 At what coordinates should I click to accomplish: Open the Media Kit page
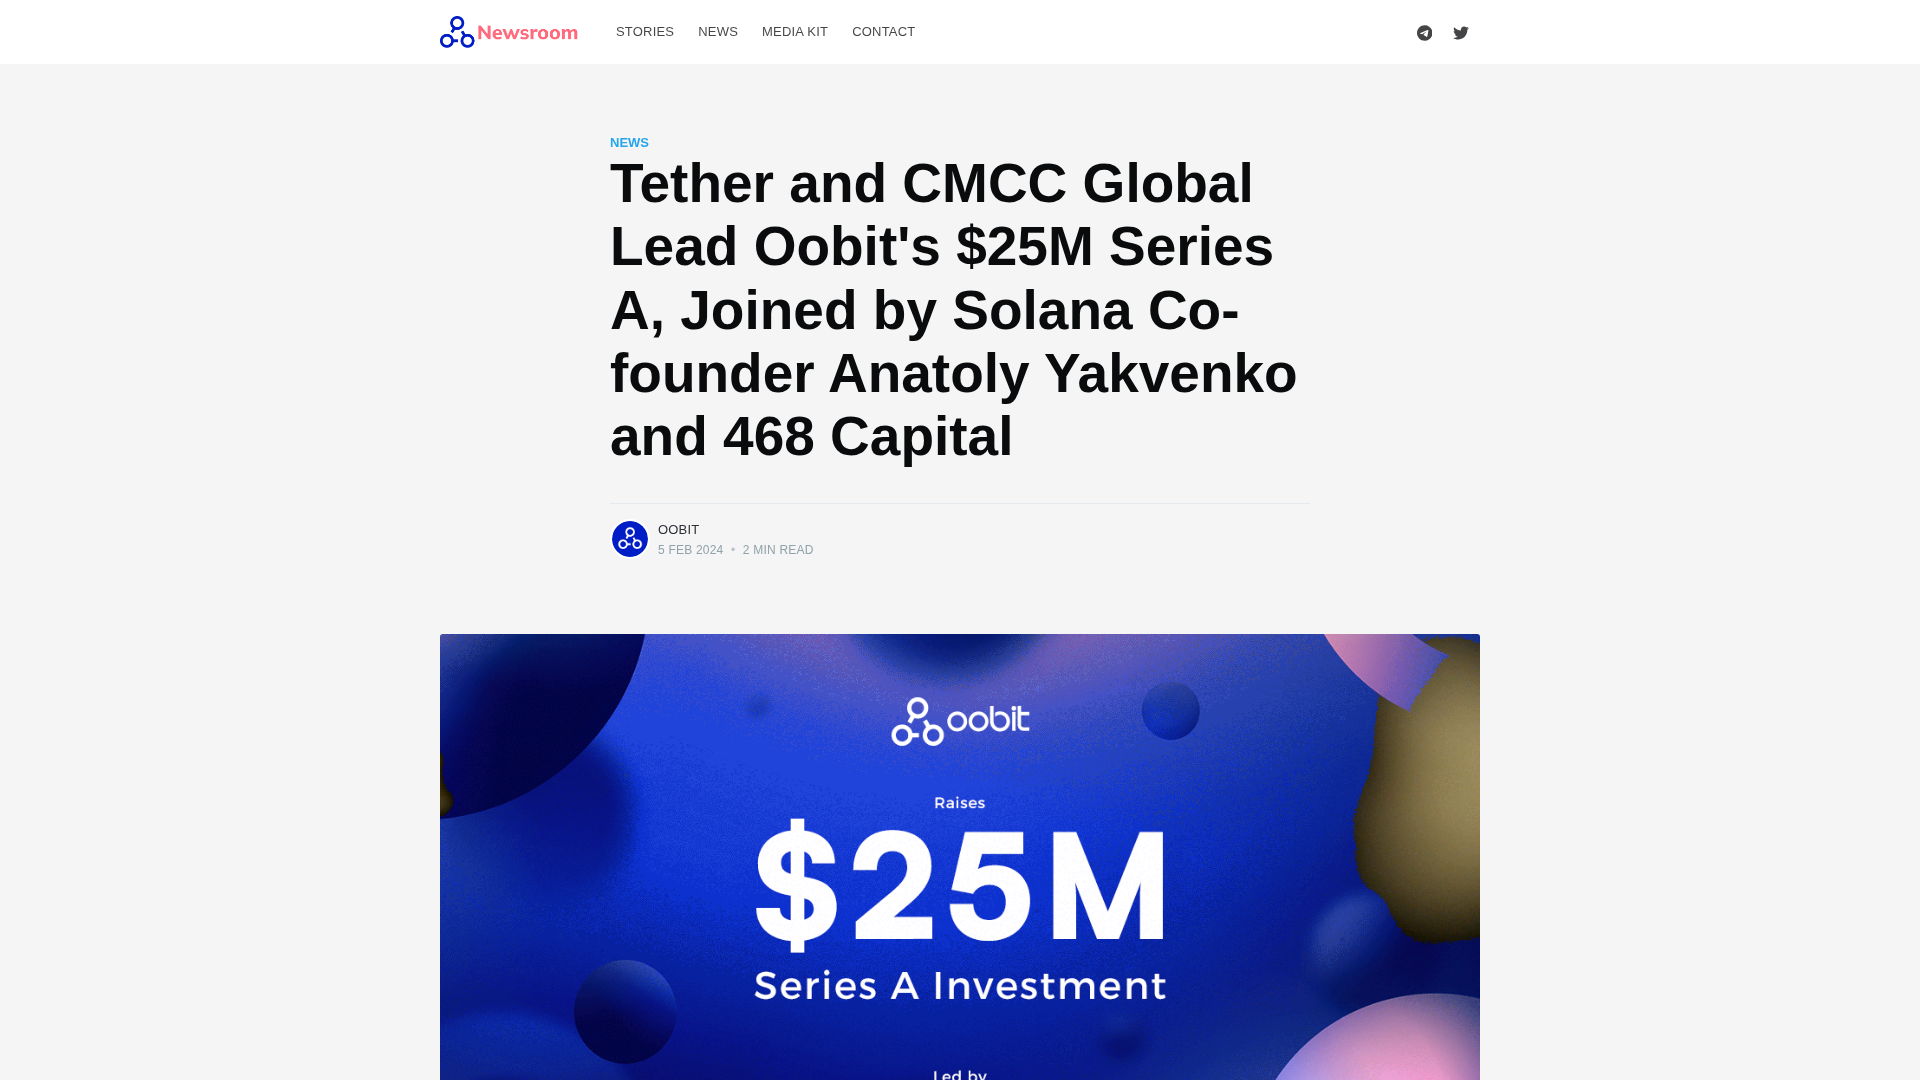(795, 32)
